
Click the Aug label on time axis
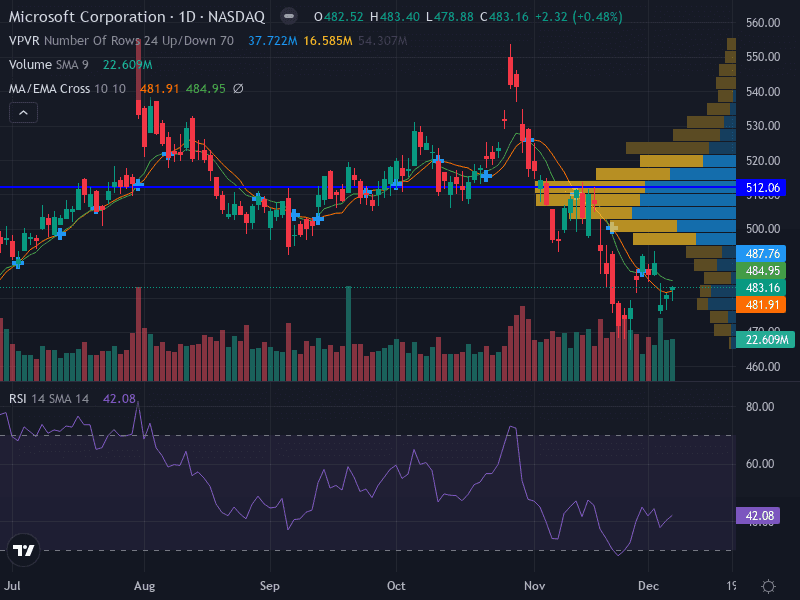144,586
